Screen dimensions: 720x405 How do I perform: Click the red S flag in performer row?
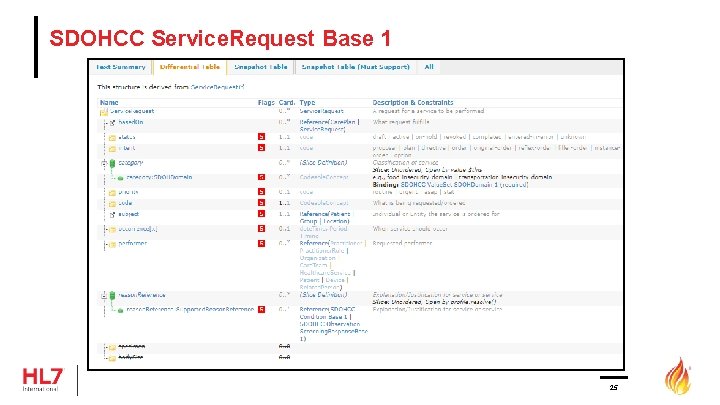[x=261, y=243]
